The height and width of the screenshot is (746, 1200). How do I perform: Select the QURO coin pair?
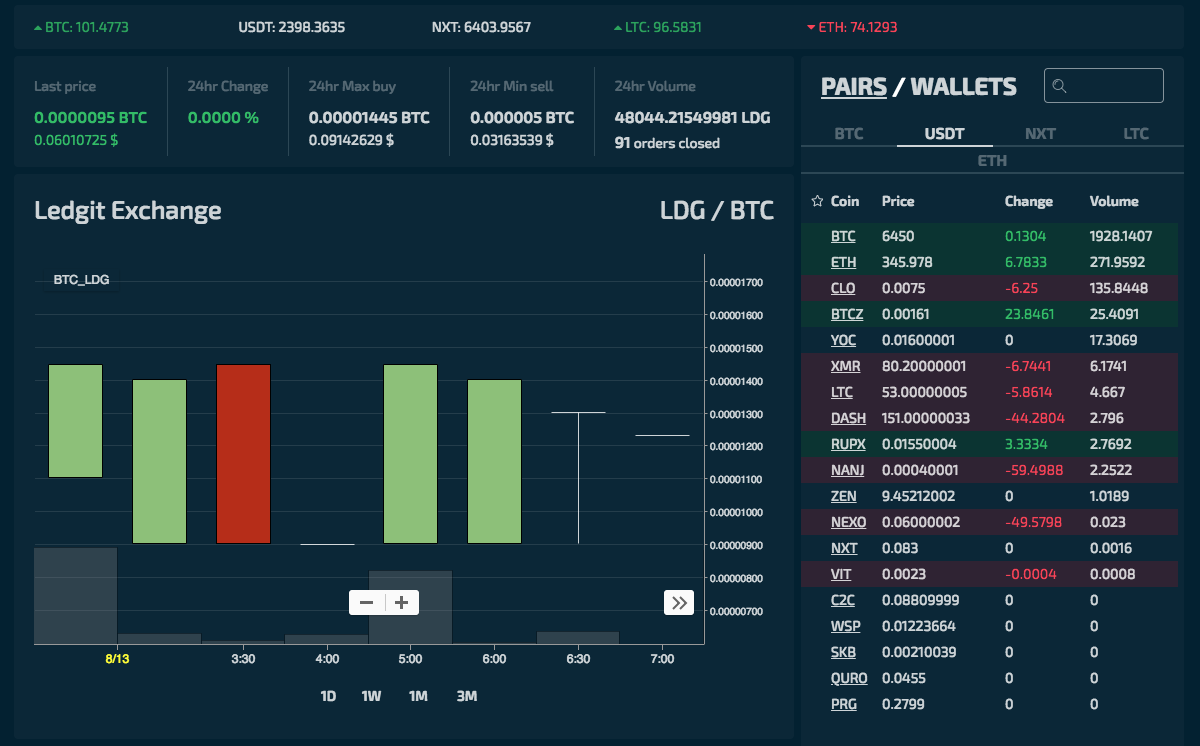(849, 678)
